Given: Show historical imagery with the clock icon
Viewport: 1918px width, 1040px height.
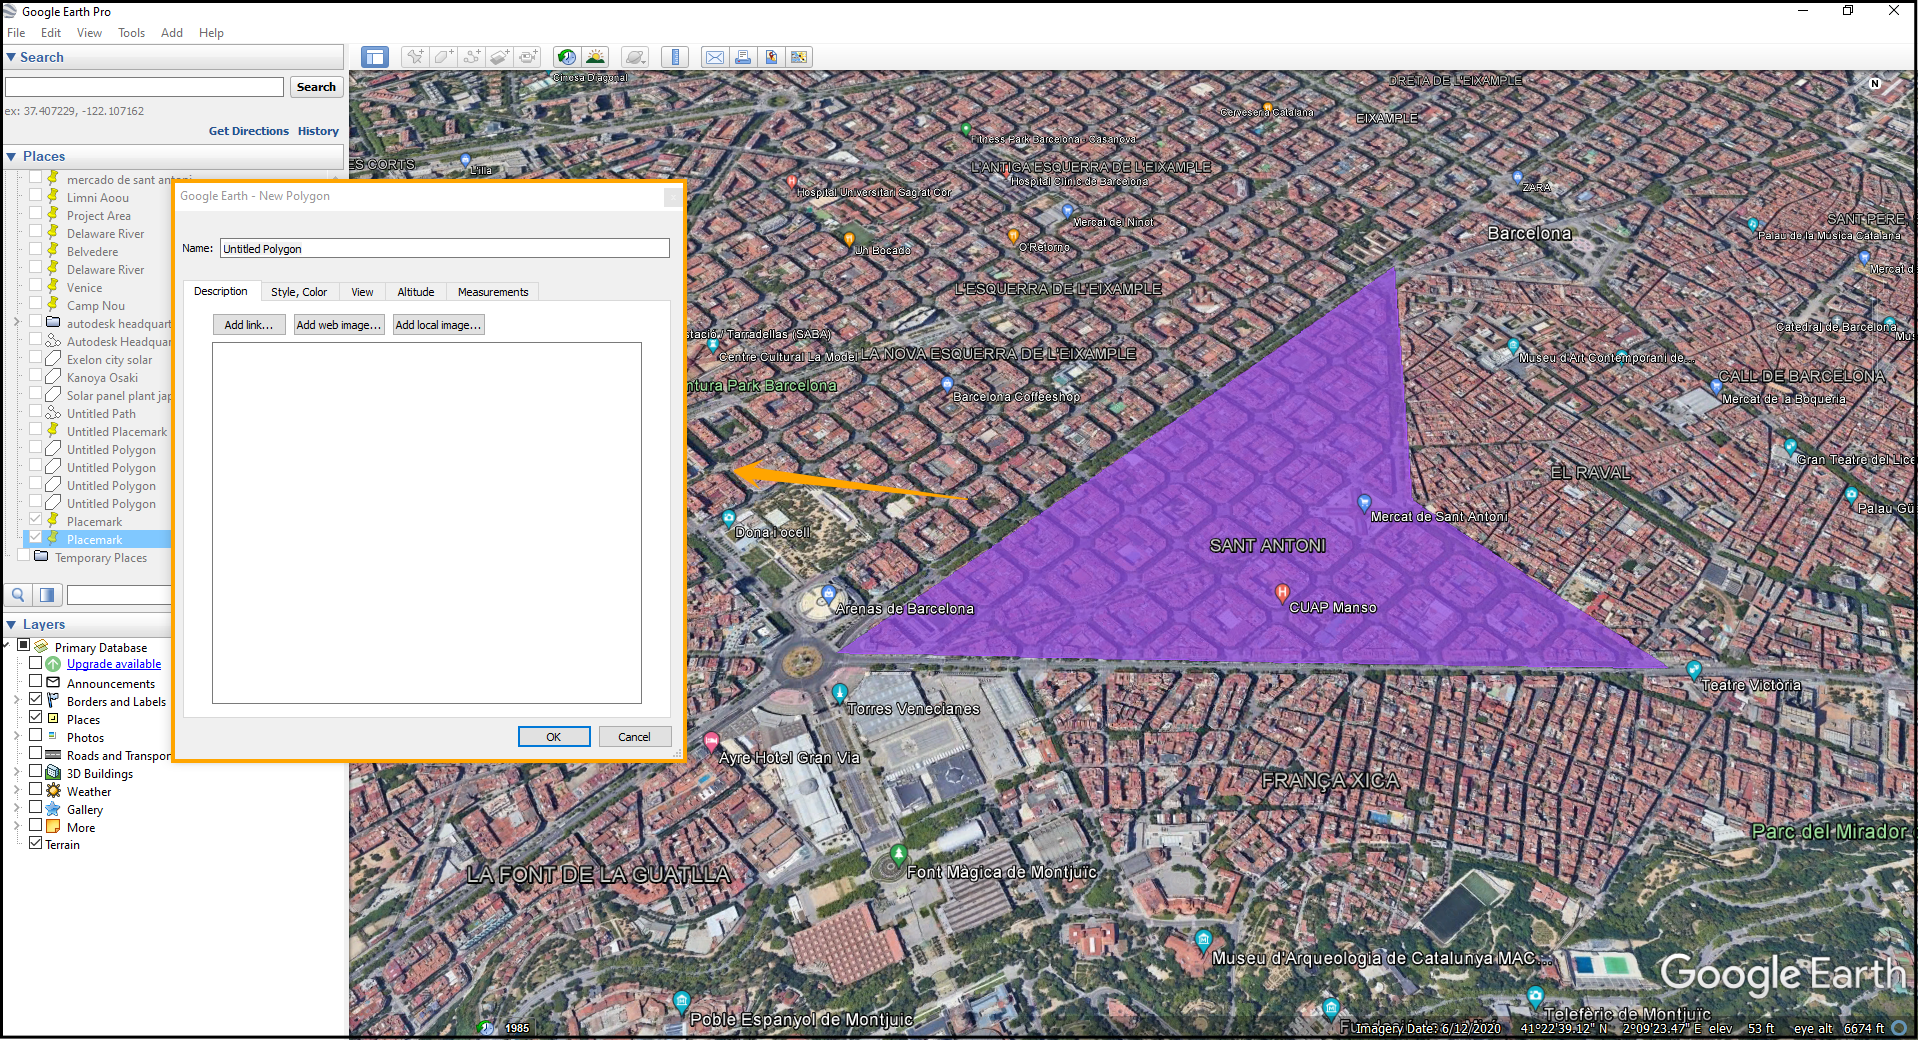Looking at the screenshot, I should click(567, 57).
